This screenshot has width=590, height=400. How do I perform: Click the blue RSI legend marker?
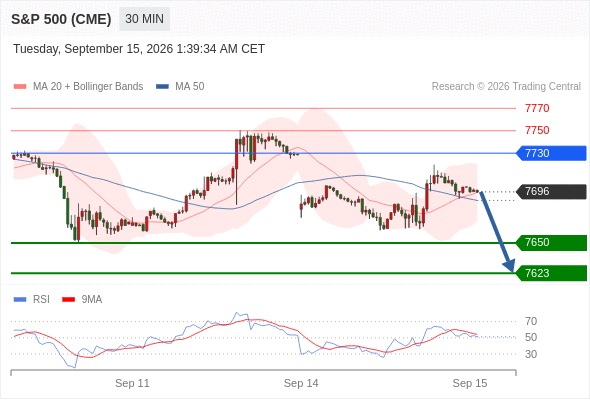20,300
